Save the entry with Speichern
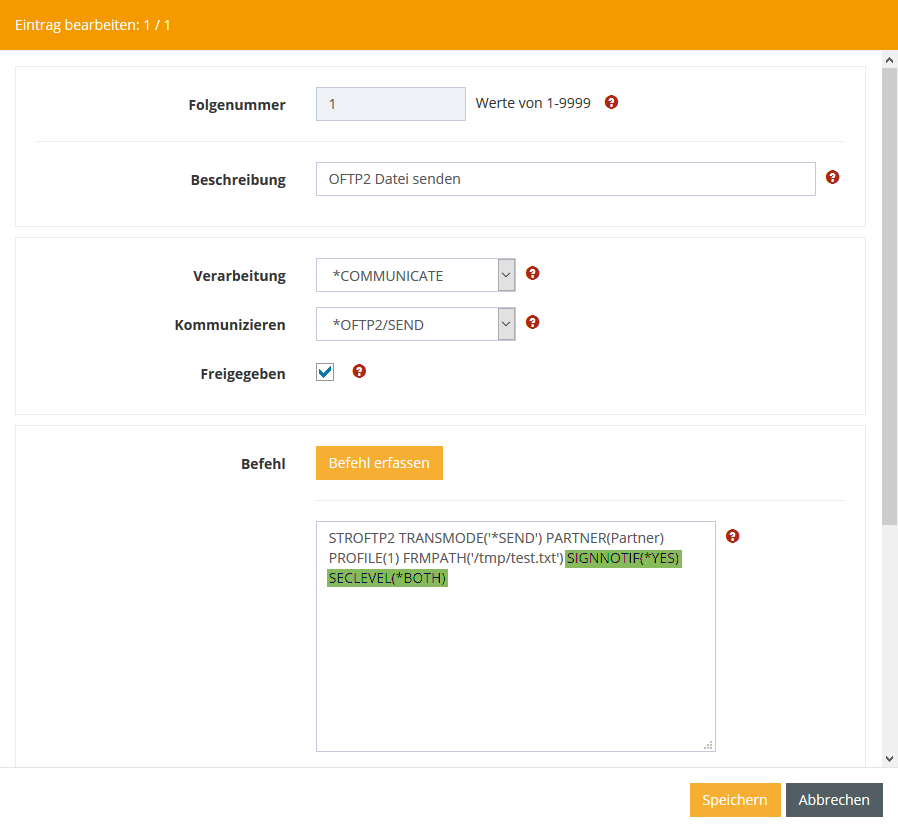This screenshot has width=898, height=832. (734, 800)
